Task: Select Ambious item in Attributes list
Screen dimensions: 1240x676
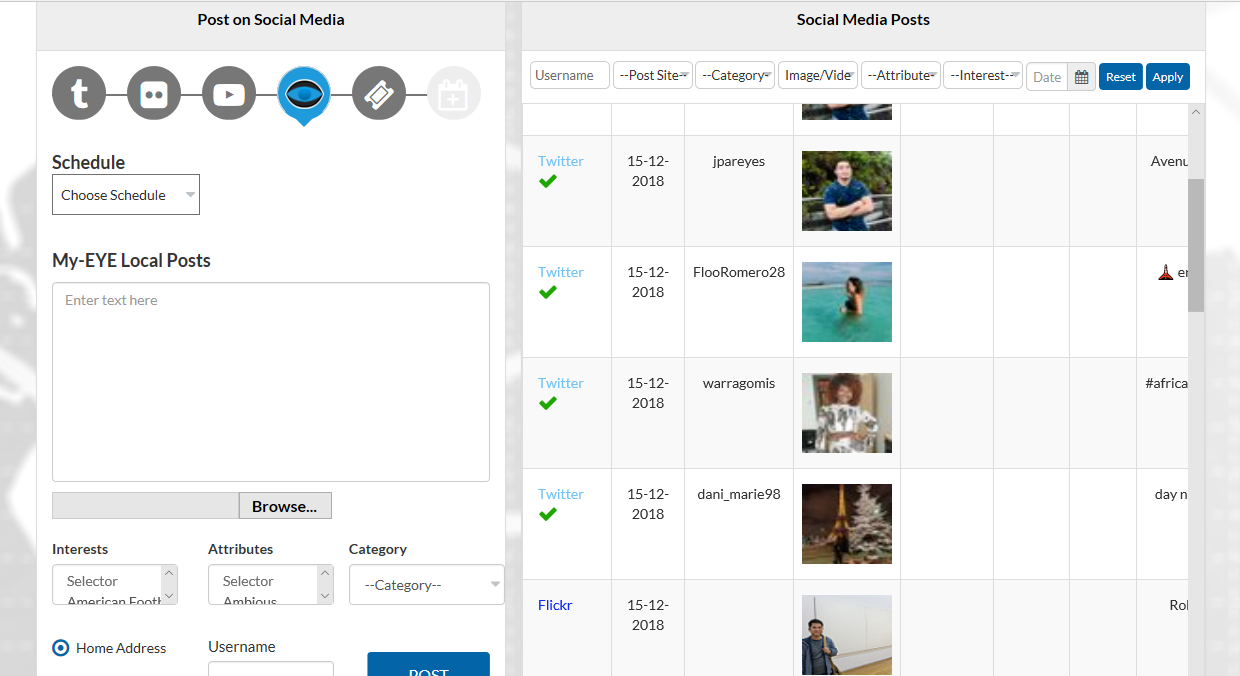Action: click(x=250, y=601)
